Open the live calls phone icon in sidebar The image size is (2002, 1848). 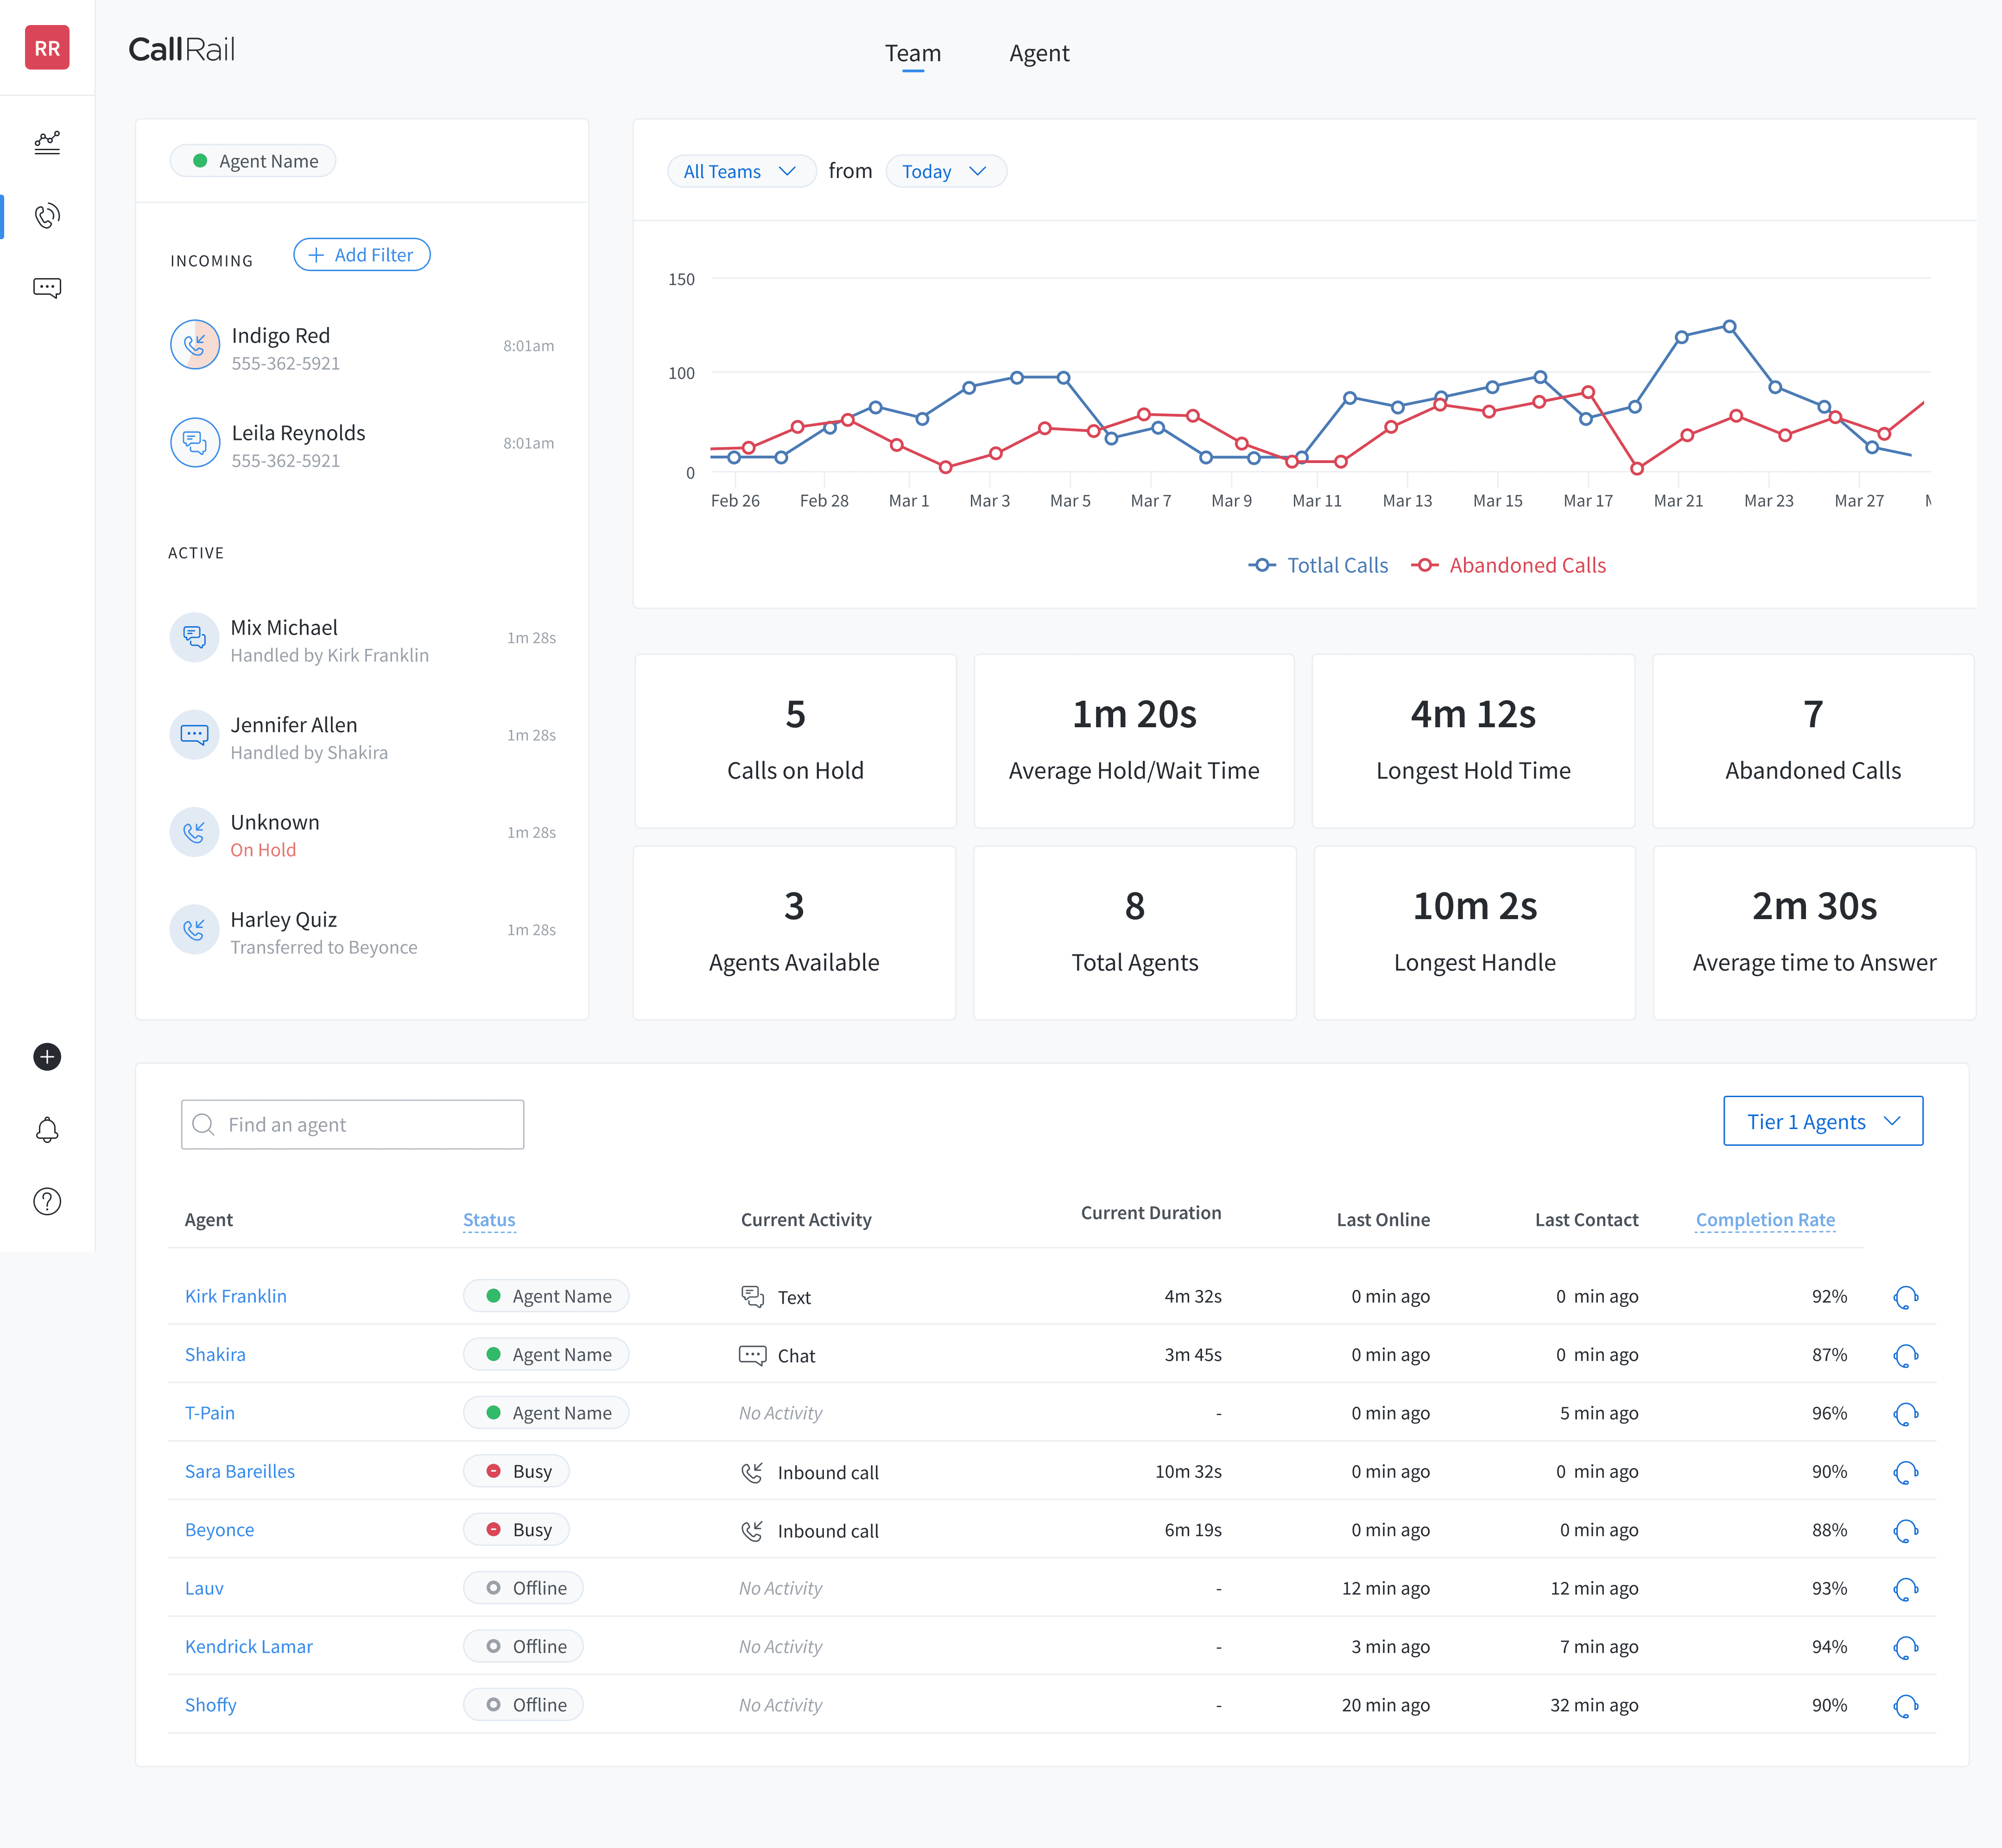point(47,216)
